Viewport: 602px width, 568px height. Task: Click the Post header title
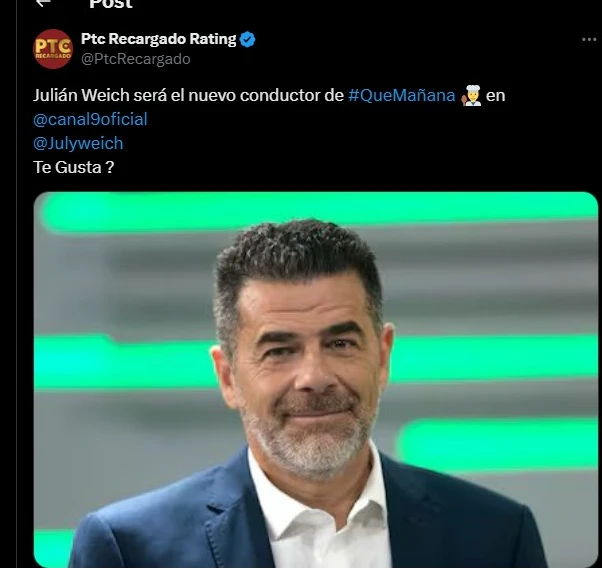[110, 4]
